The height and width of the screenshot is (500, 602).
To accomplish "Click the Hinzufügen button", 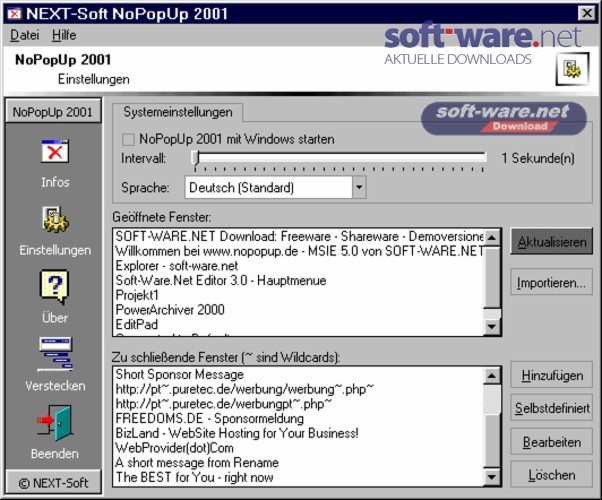I will (552, 375).
